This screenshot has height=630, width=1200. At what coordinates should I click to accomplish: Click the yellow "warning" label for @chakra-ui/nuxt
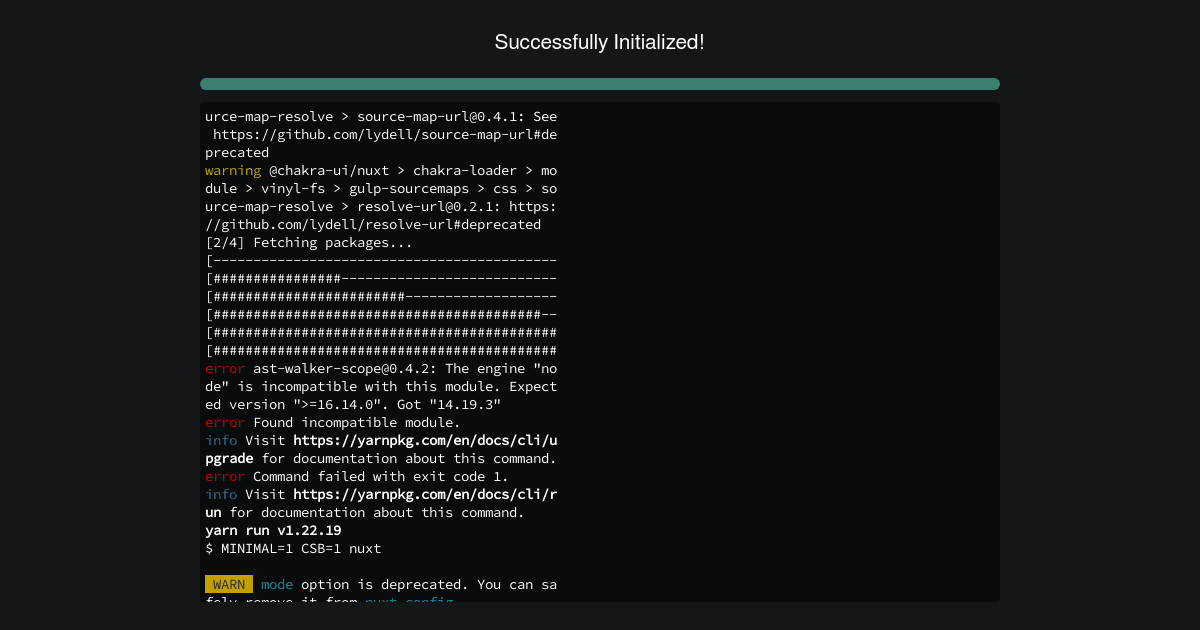coord(233,170)
